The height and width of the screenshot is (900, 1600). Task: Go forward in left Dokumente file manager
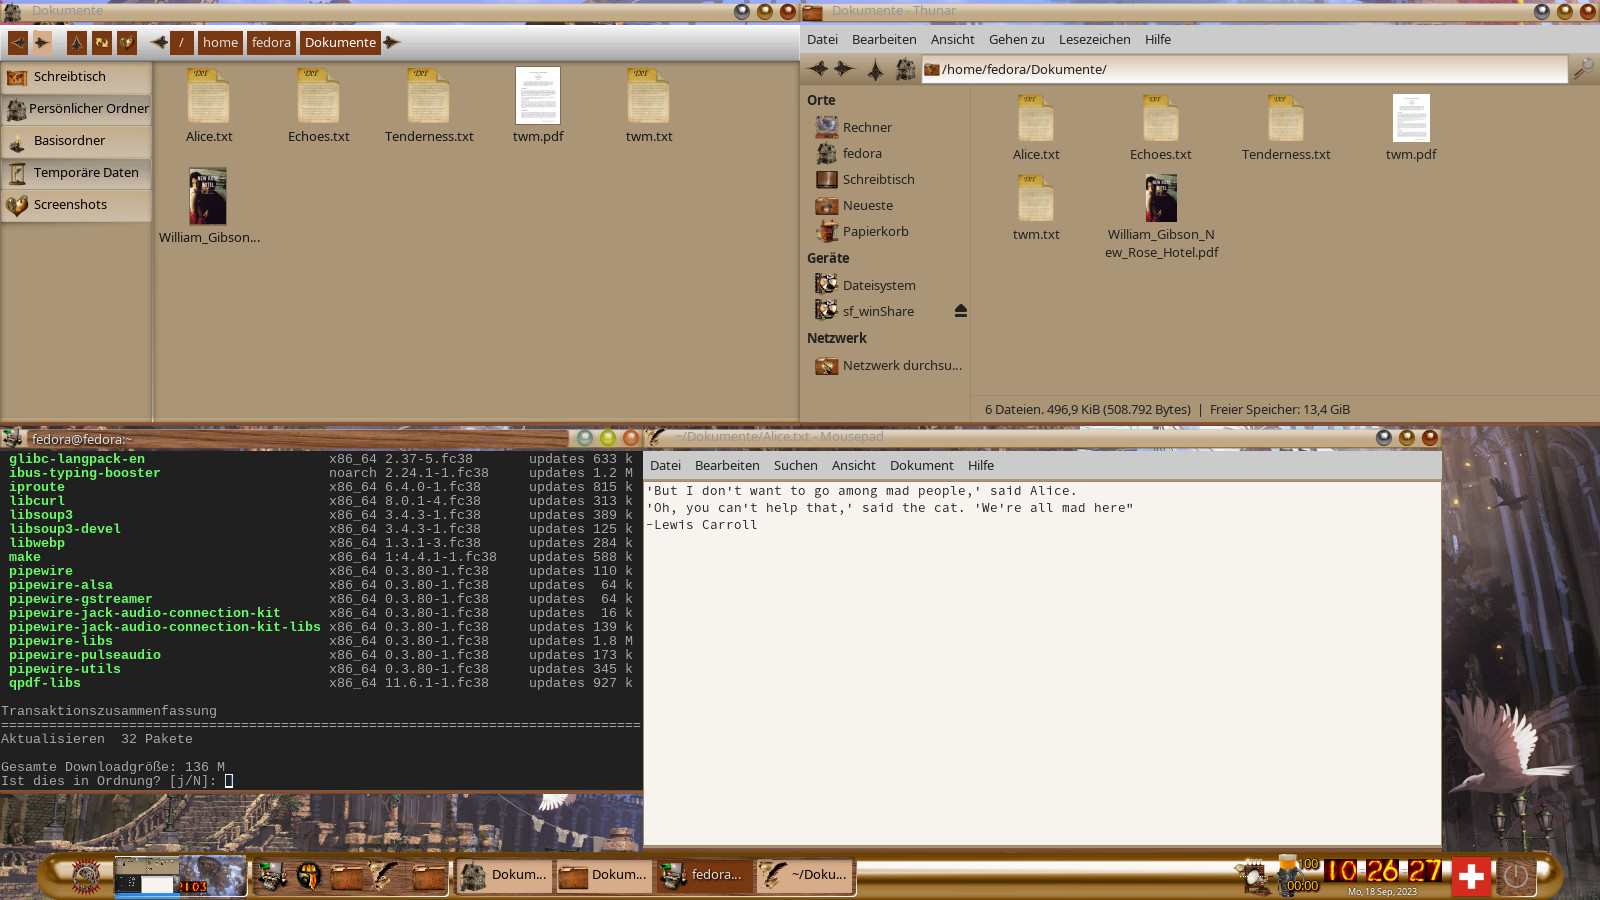[42, 42]
